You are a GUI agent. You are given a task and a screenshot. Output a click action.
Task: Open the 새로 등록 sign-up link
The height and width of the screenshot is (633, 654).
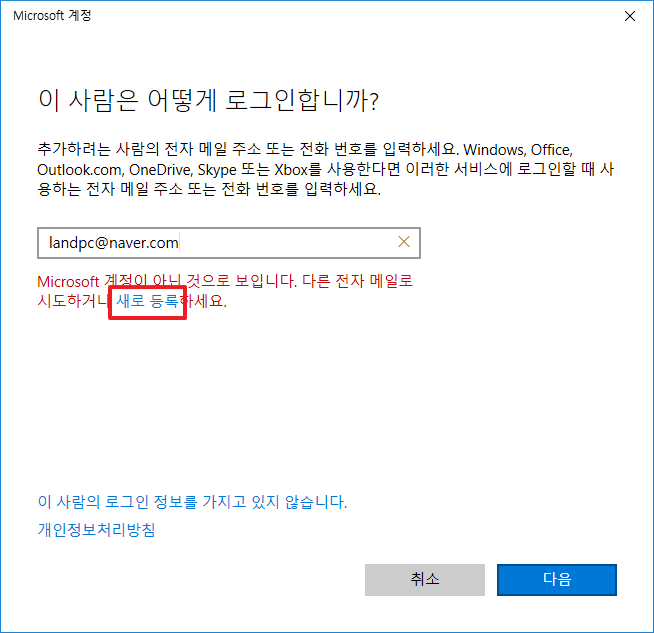coord(147,301)
